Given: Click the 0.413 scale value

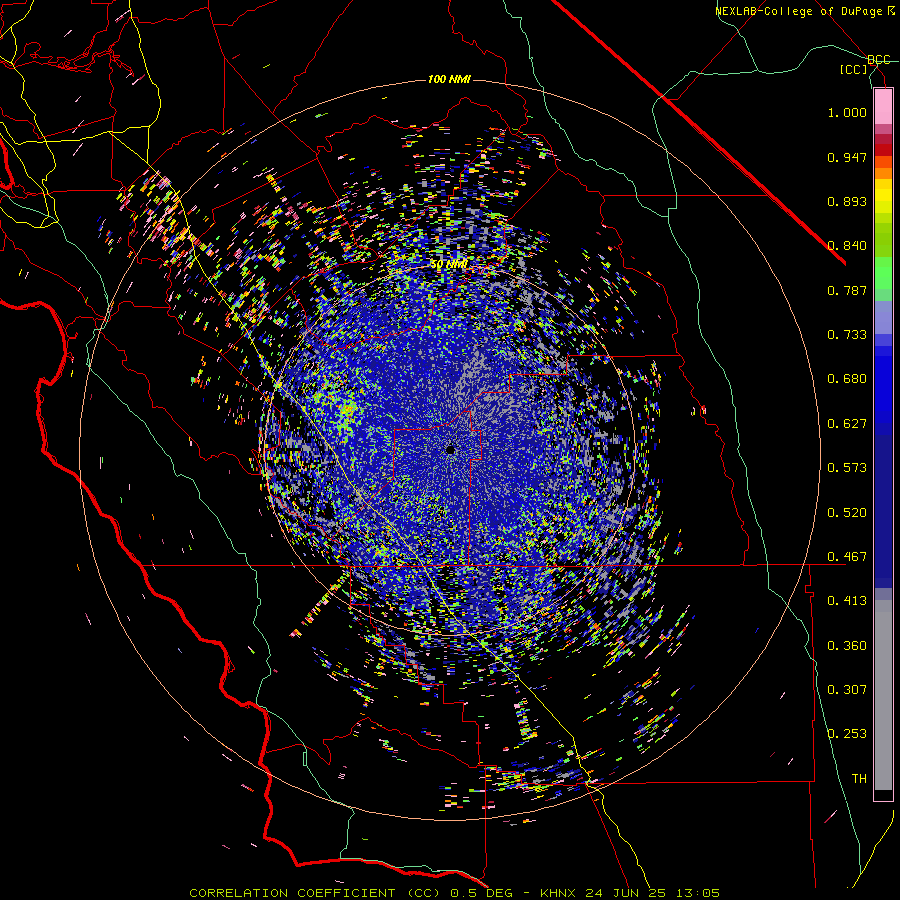Looking at the screenshot, I should (847, 601).
